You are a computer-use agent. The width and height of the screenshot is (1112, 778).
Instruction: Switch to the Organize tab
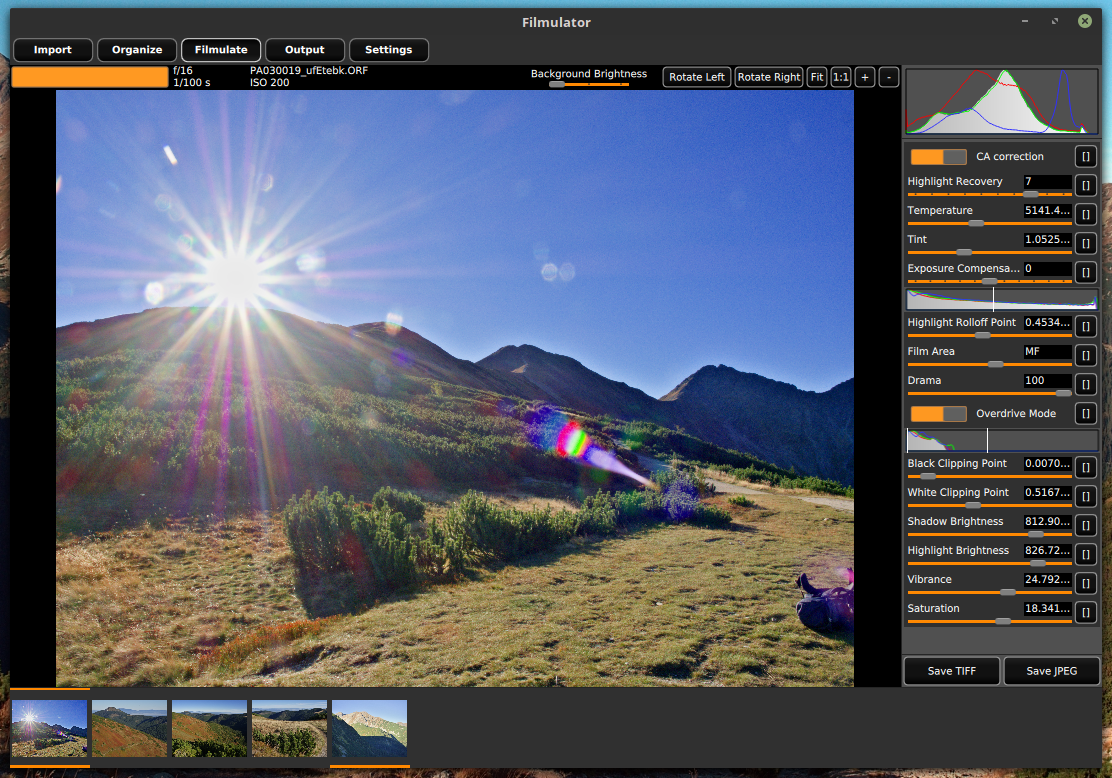(x=137, y=50)
